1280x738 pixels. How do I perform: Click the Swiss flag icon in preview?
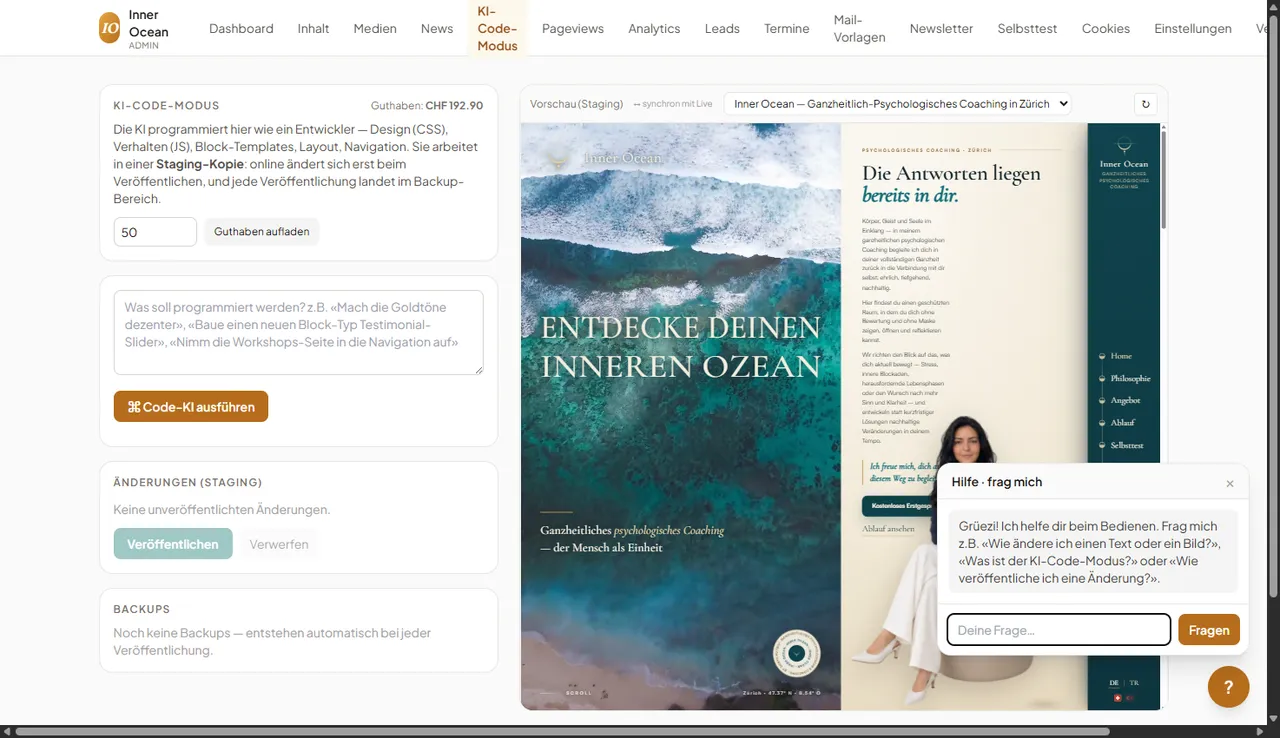pyautogui.click(x=1117, y=697)
